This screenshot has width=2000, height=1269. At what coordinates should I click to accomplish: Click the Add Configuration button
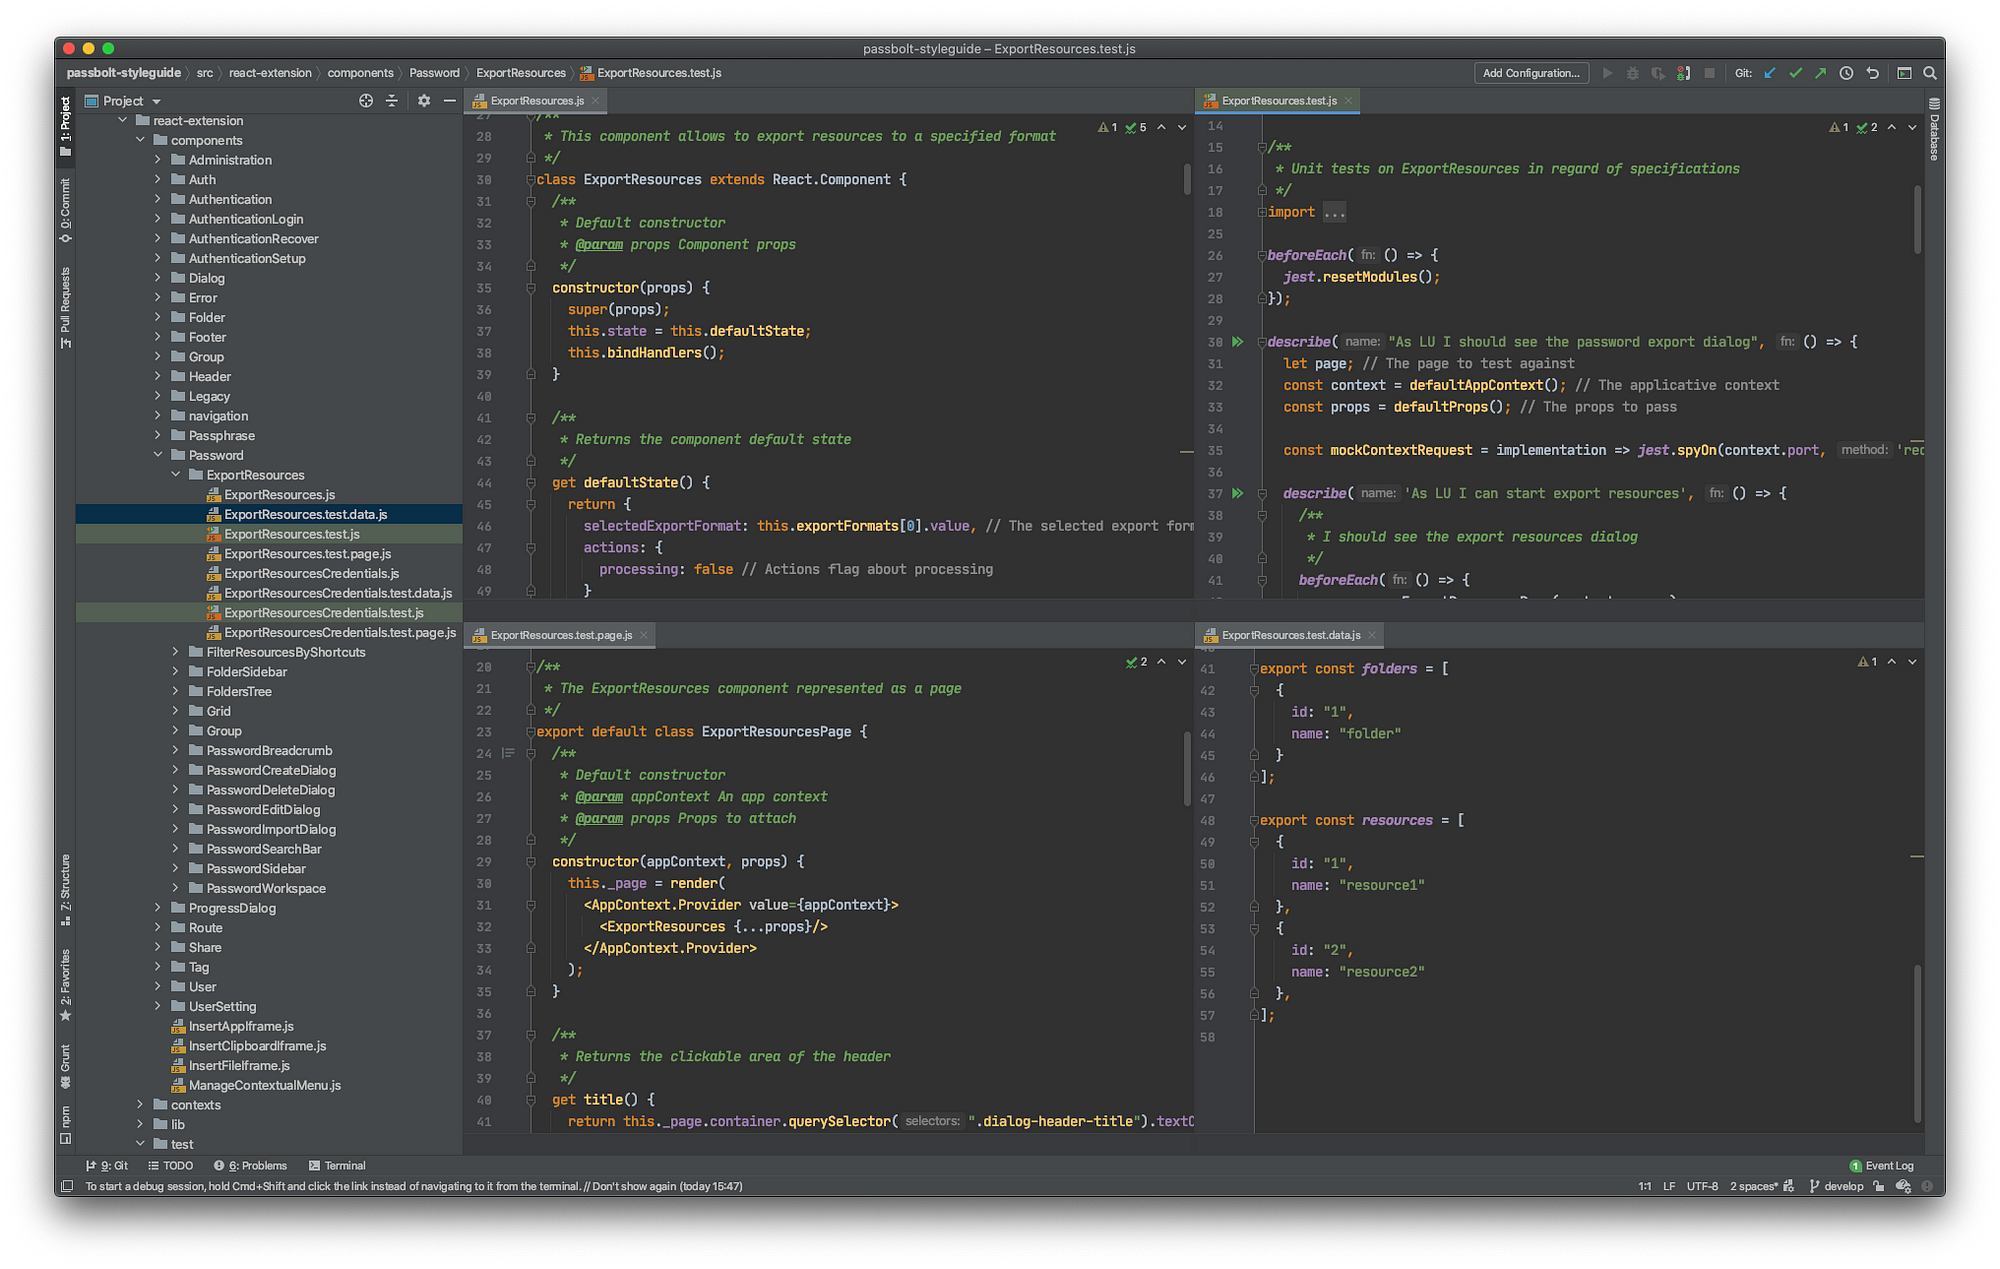[x=1531, y=73]
